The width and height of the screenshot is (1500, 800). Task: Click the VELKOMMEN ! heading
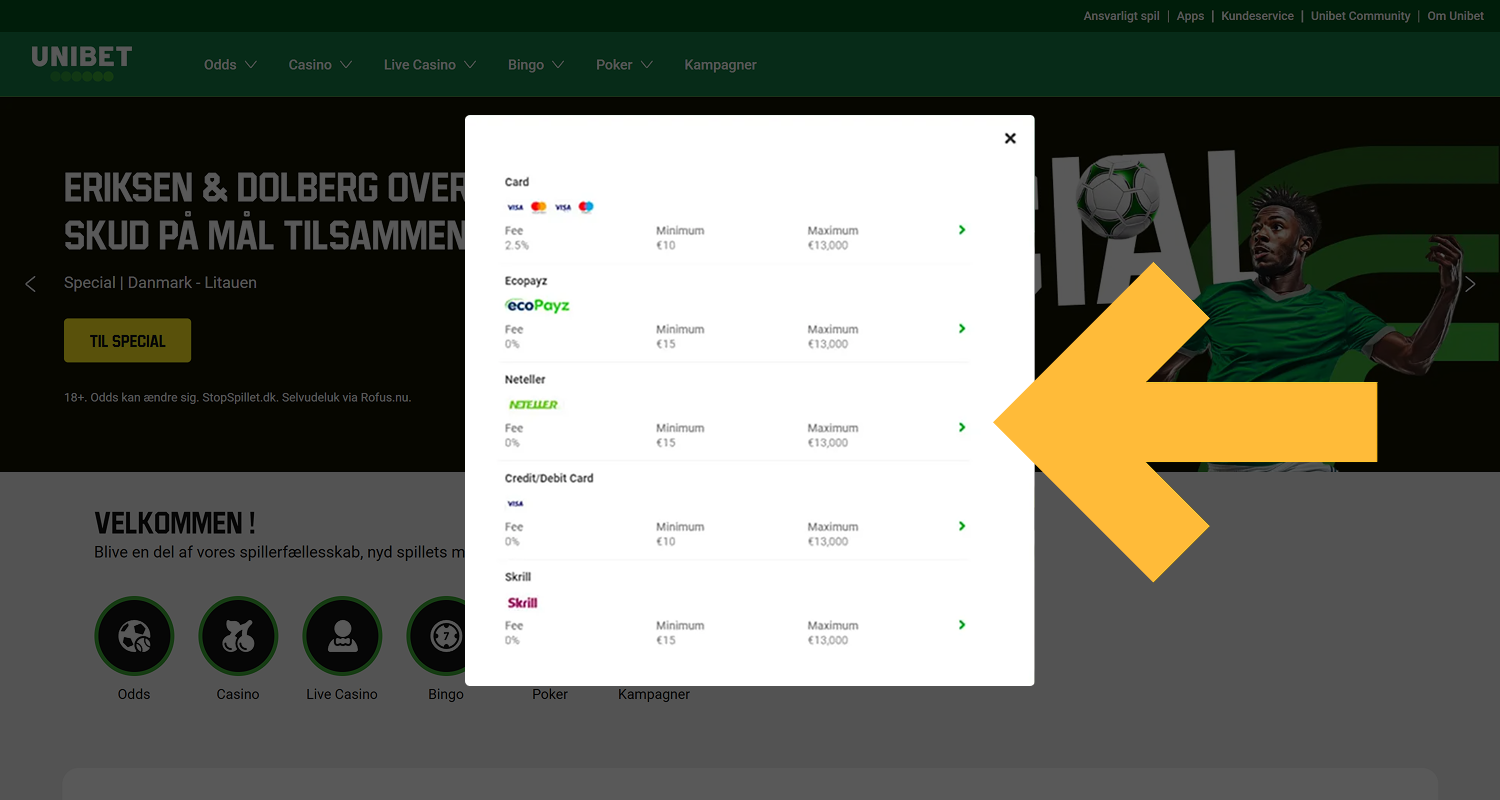pyautogui.click(x=175, y=523)
